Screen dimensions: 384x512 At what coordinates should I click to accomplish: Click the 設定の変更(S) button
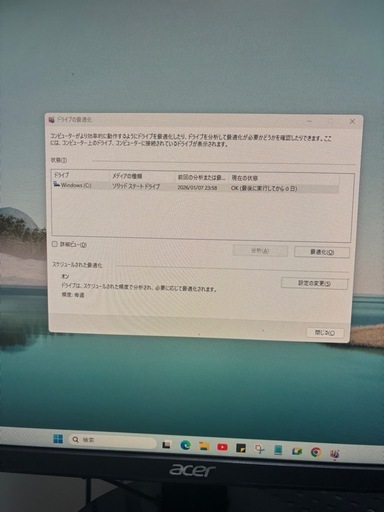(314, 284)
